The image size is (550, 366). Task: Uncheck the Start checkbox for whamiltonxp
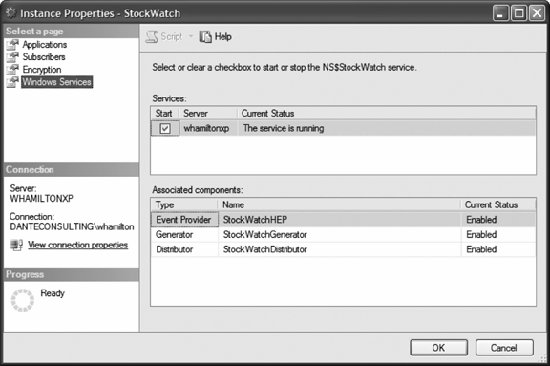[165, 128]
